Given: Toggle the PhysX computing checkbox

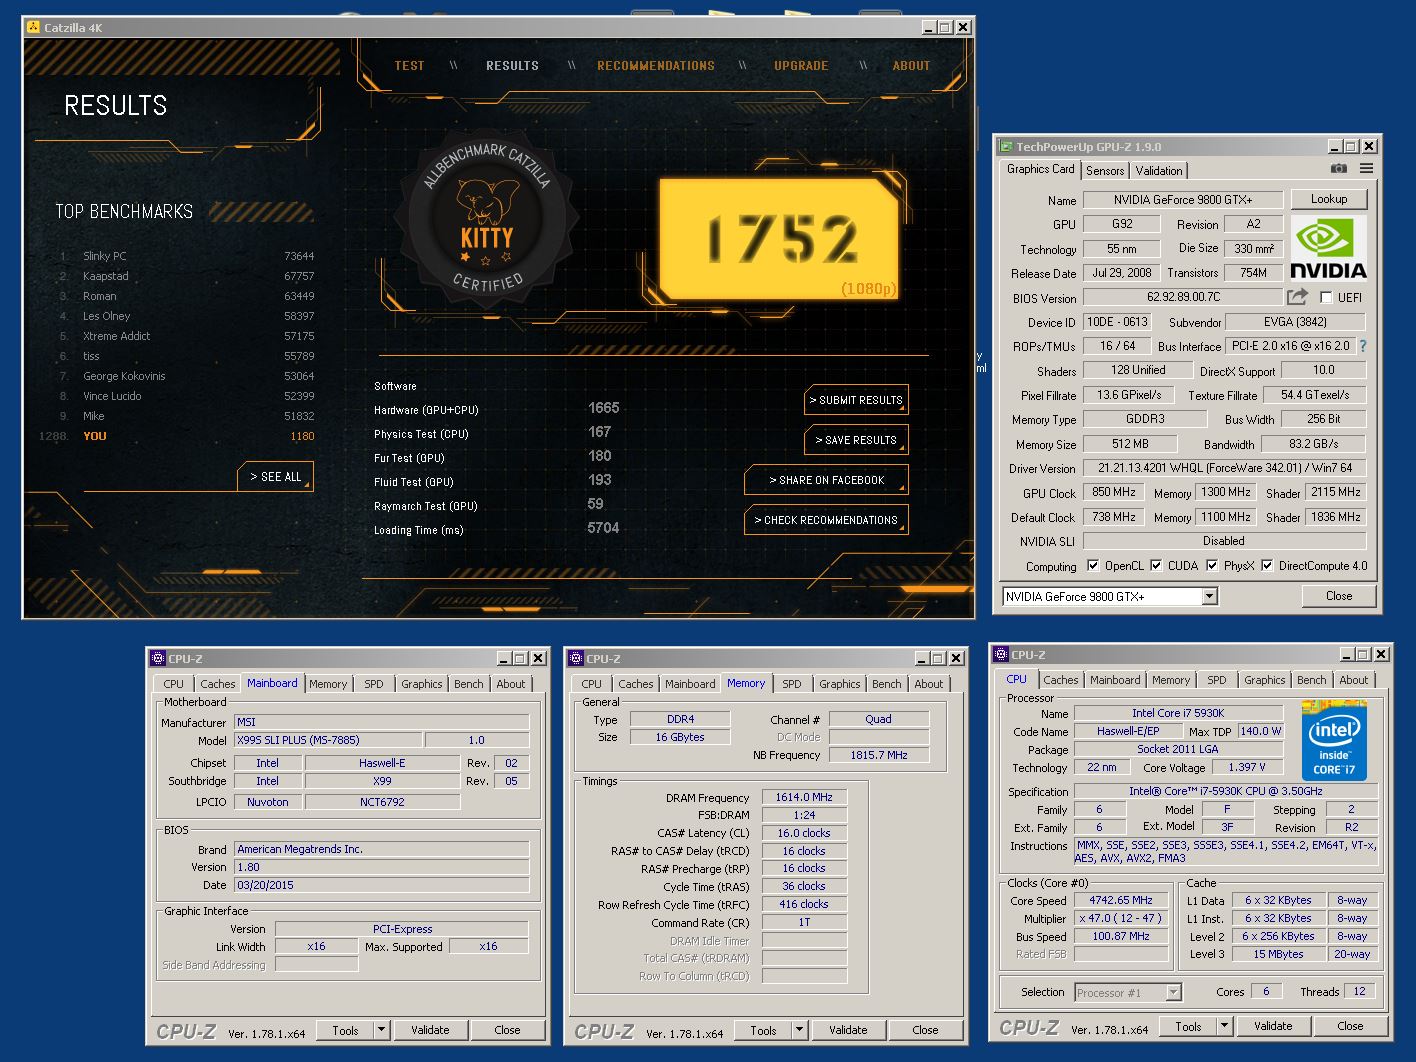Looking at the screenshot, I should click(x=1212, y=565).
